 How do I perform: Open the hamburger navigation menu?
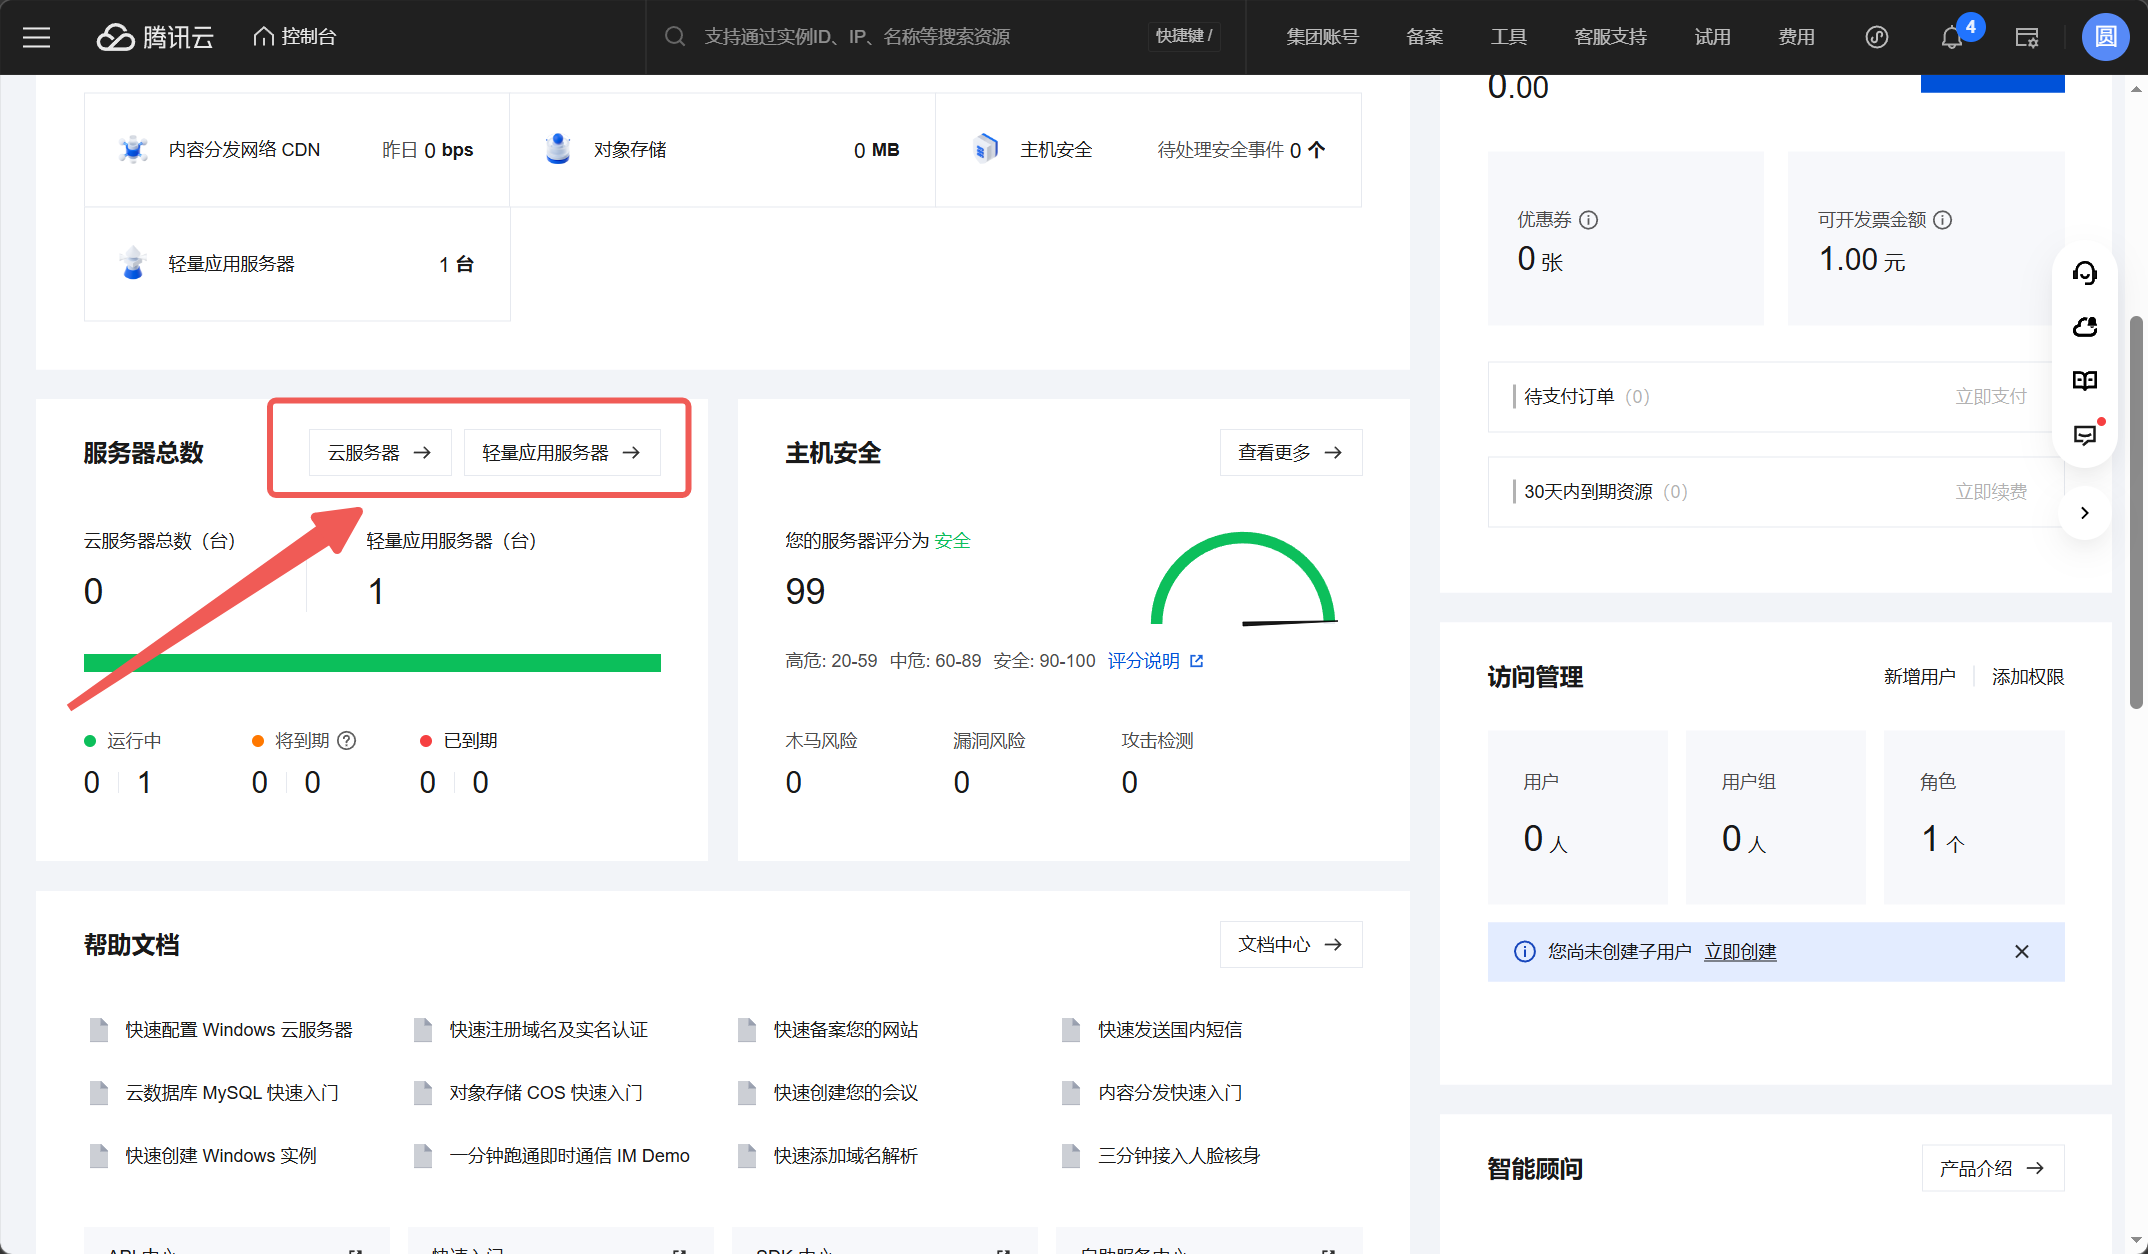pos(37,37)
